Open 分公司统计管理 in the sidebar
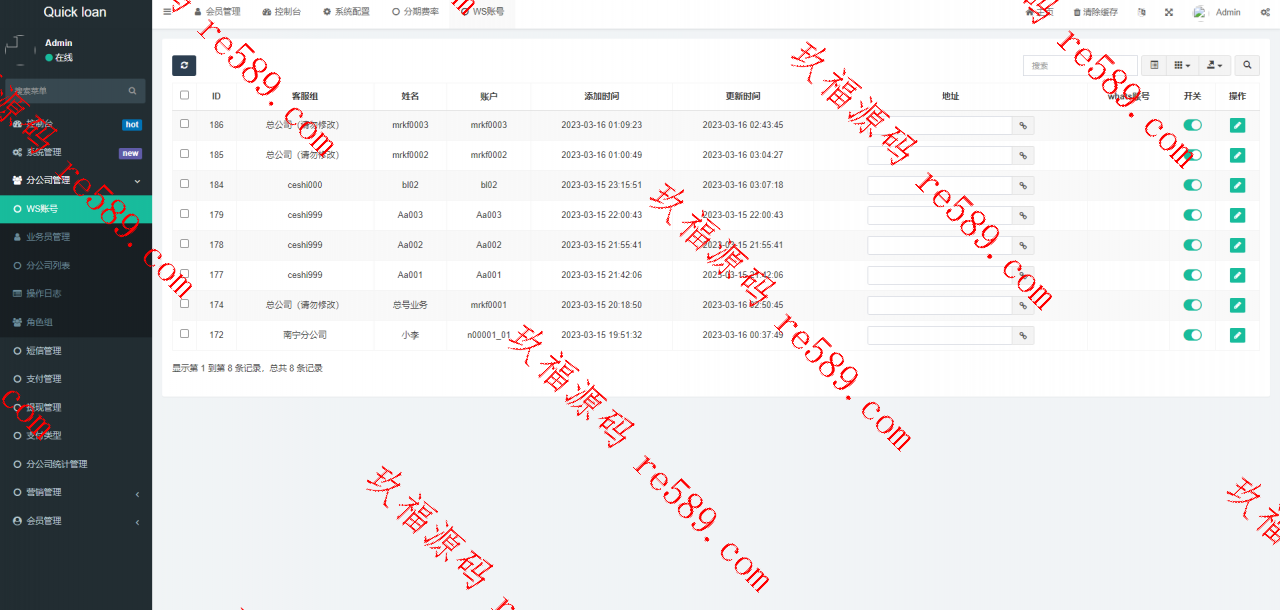The width and height of the screenshot is (1280, 610). [76, 464]
